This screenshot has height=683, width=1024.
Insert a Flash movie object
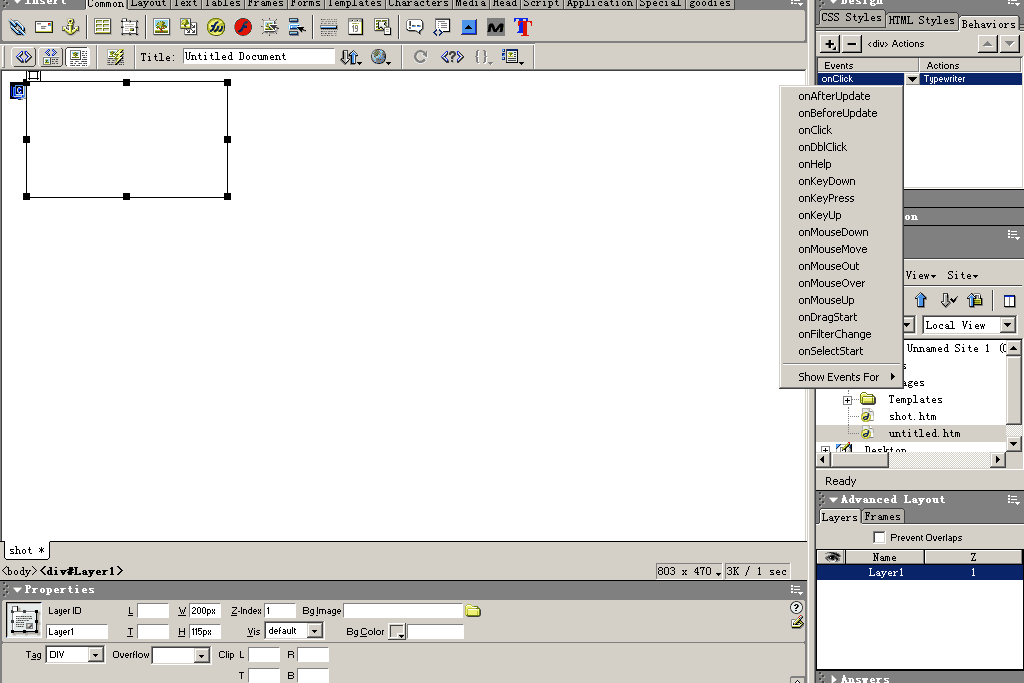(243, 27)
